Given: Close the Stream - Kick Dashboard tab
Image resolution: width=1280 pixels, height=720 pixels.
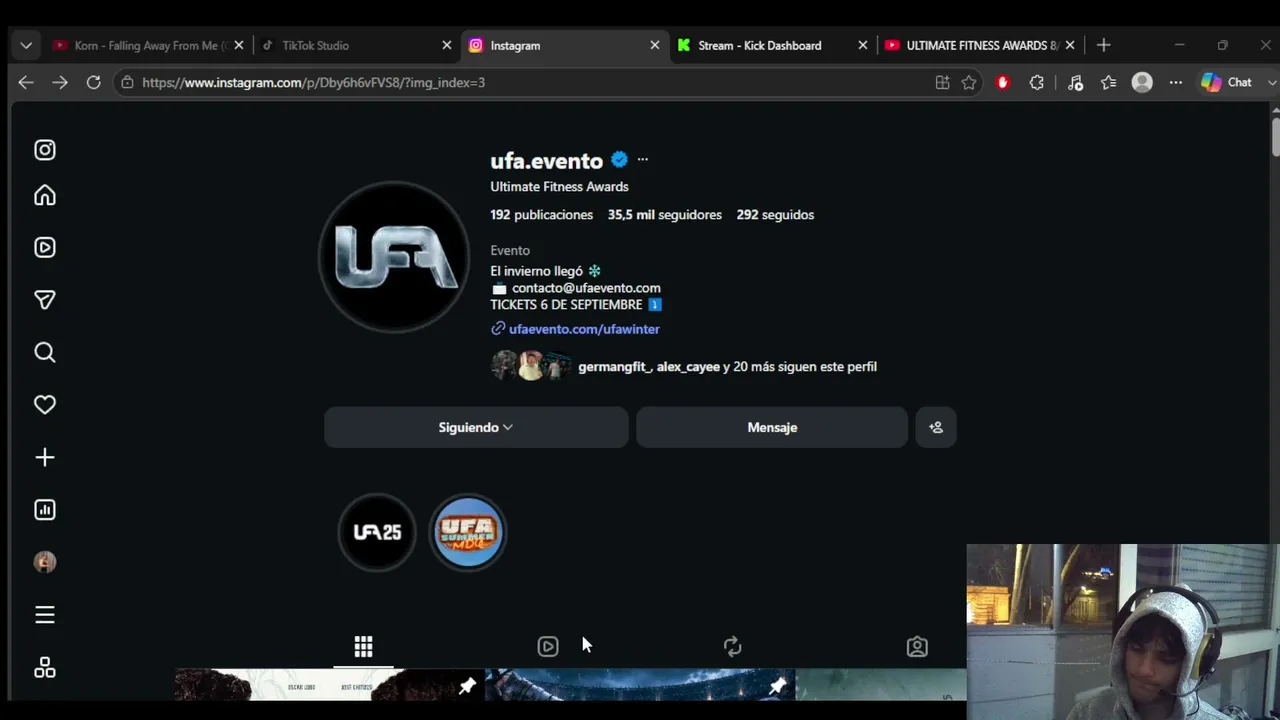Looking at the screenshot, I should 863,45.
